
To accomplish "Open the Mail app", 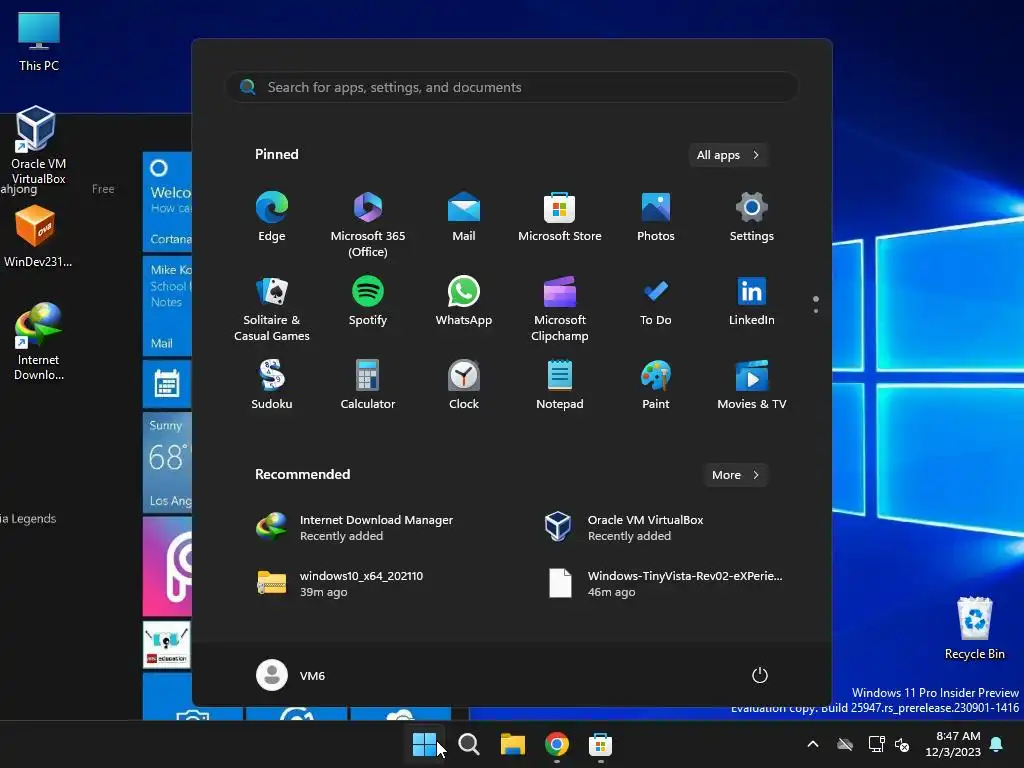I will coord(464,217).
